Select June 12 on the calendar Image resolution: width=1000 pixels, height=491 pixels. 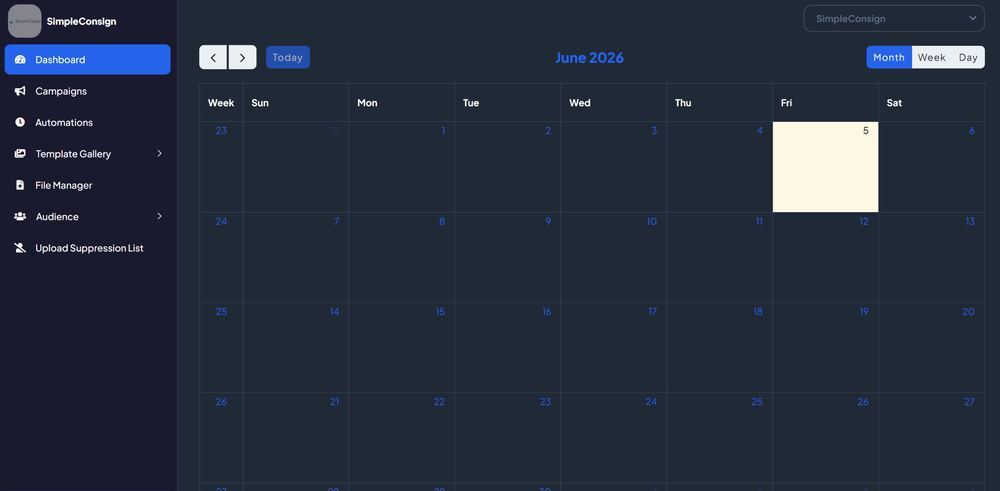tap(825, 258)
